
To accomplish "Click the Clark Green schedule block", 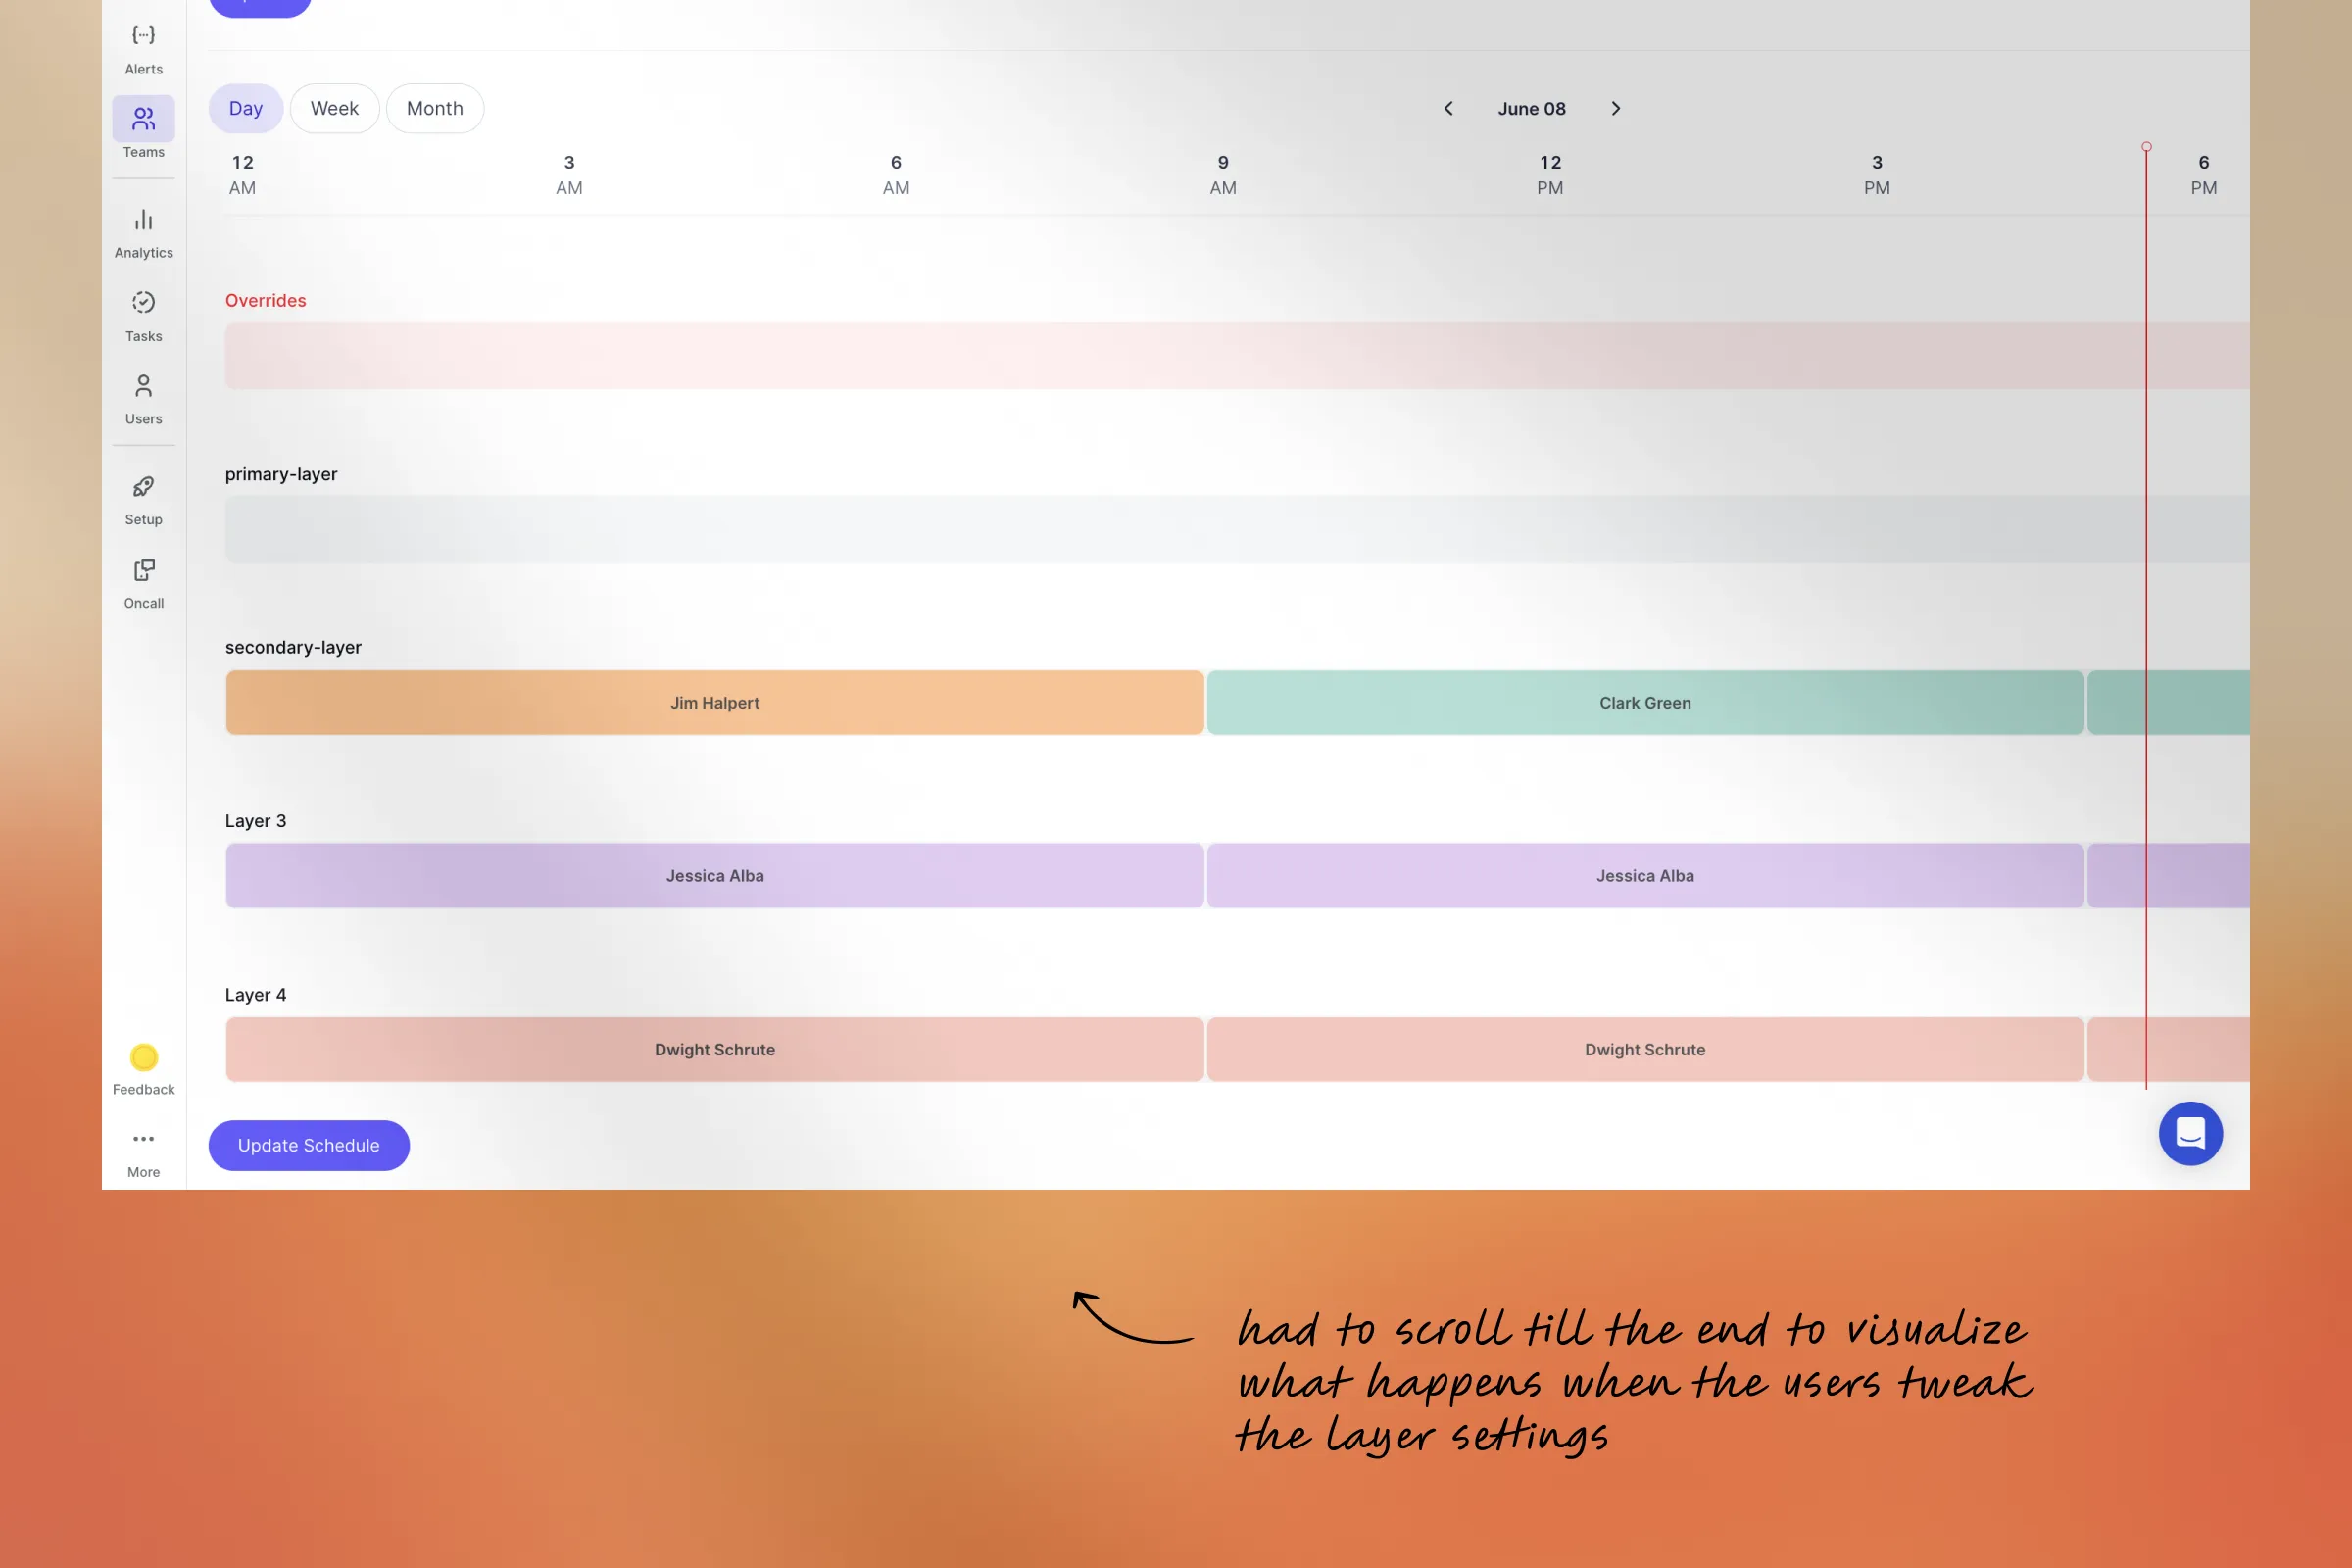I will [x=1645, y=702].
